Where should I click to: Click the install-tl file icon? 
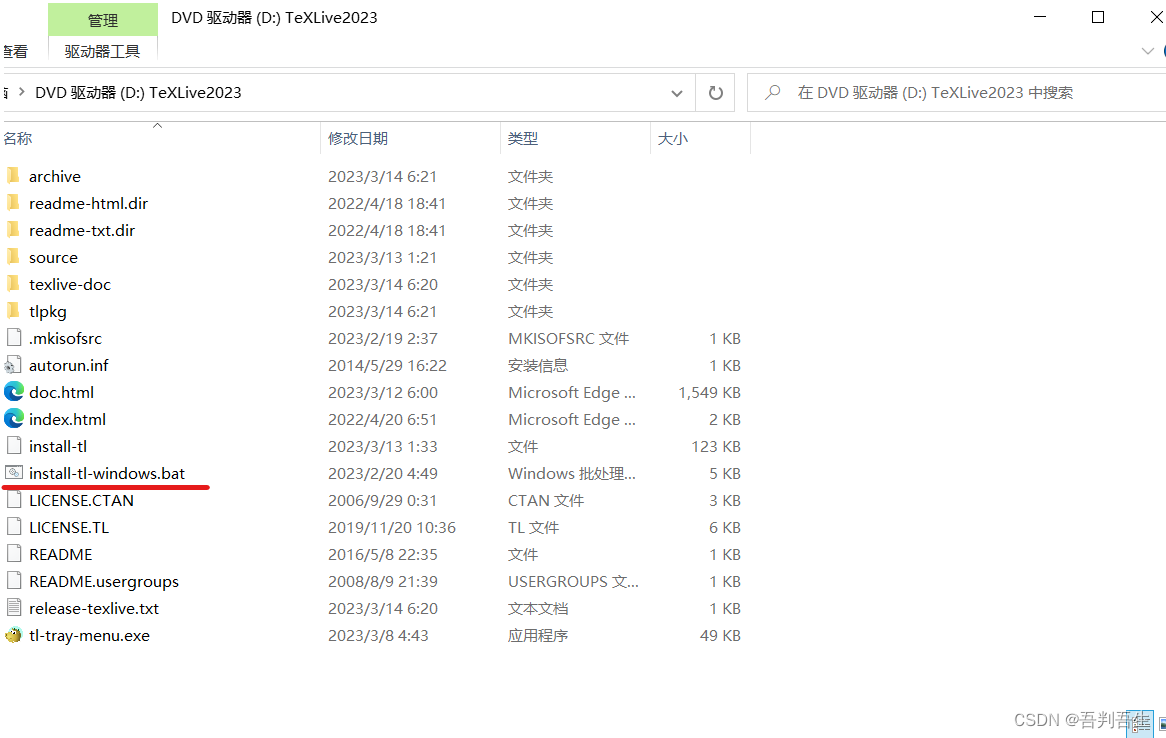(14, 446)
